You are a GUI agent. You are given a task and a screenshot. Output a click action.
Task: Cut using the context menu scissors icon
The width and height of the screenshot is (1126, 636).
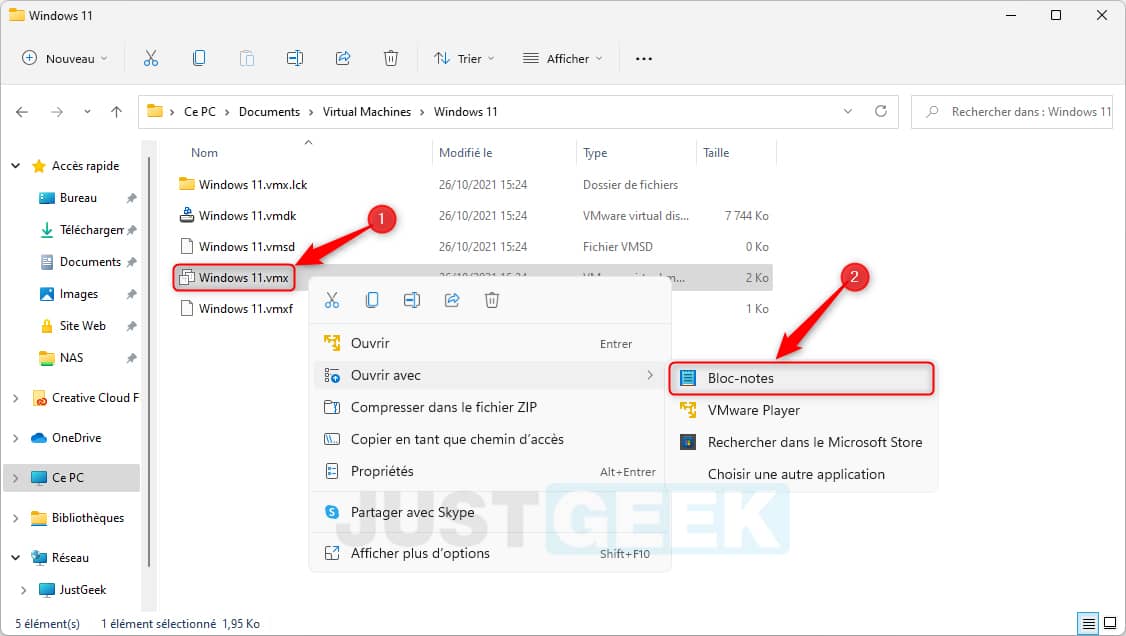click(x=332, y=300)
